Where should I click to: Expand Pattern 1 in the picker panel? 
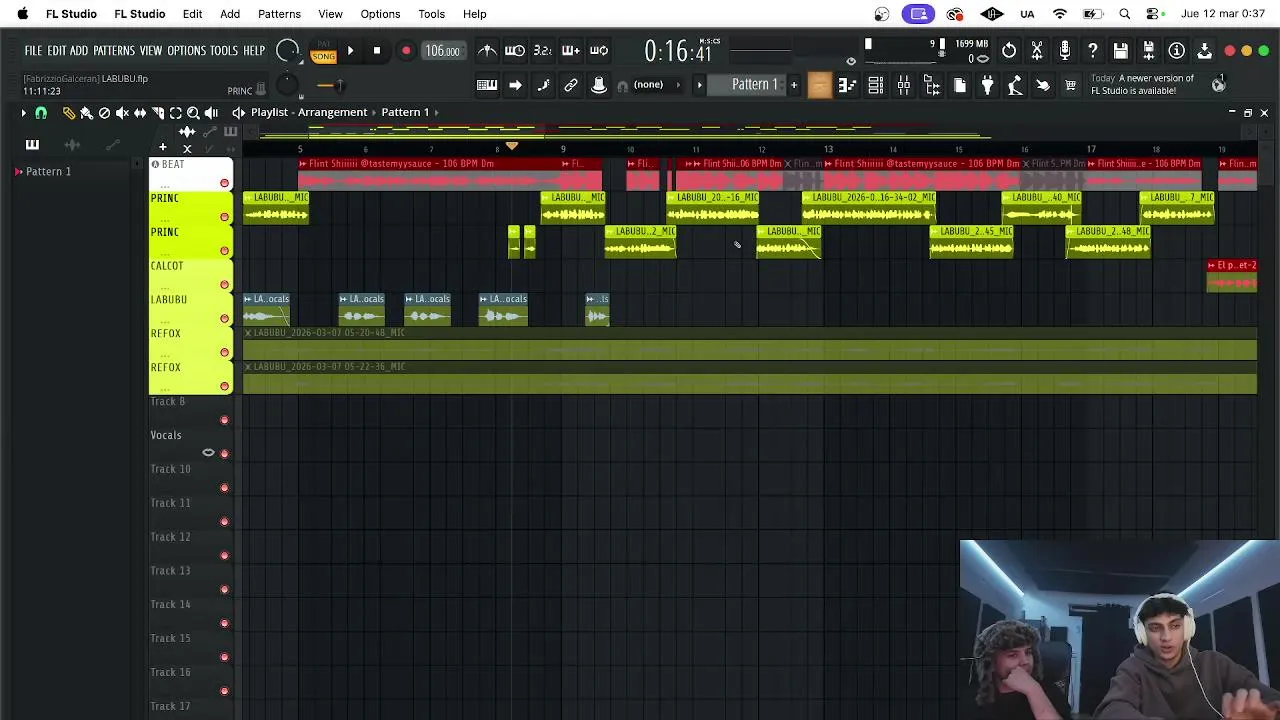18,172
